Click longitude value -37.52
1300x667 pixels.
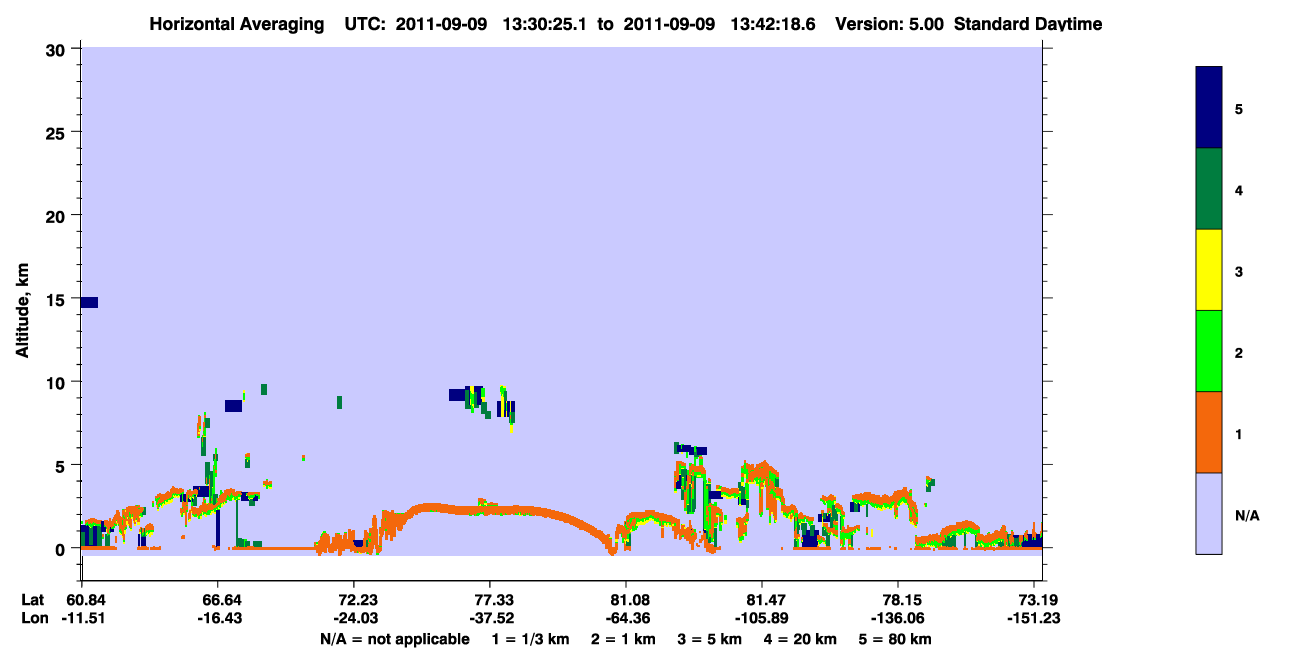(490, 617)
